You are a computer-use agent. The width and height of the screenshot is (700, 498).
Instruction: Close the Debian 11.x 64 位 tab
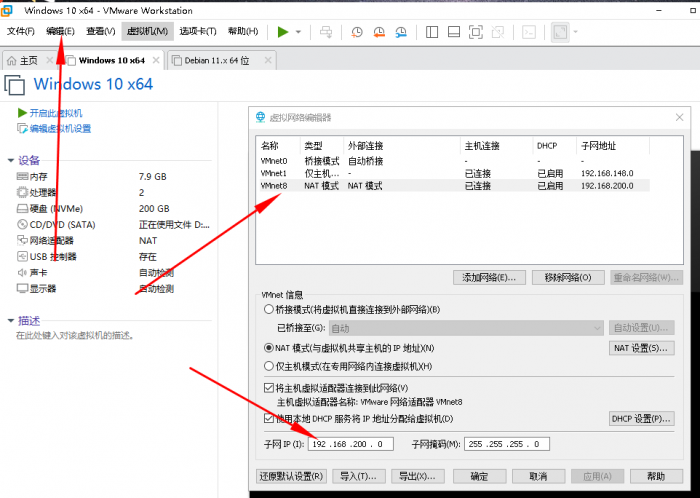coord(268,60)
